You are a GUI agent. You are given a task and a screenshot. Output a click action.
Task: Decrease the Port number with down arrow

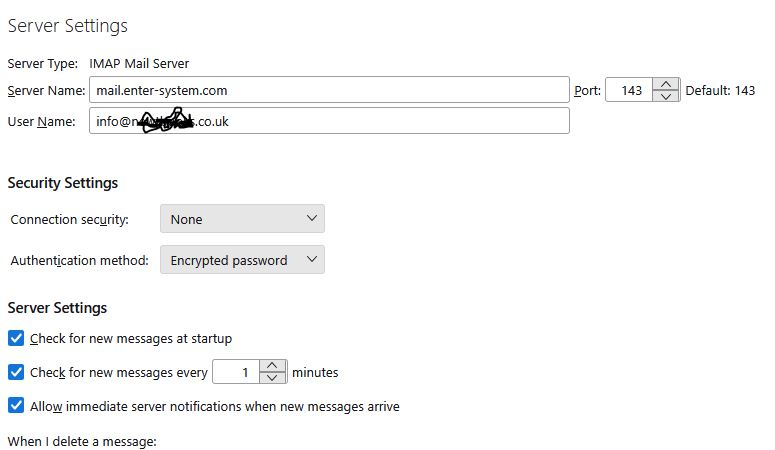(x=666, y=96)
